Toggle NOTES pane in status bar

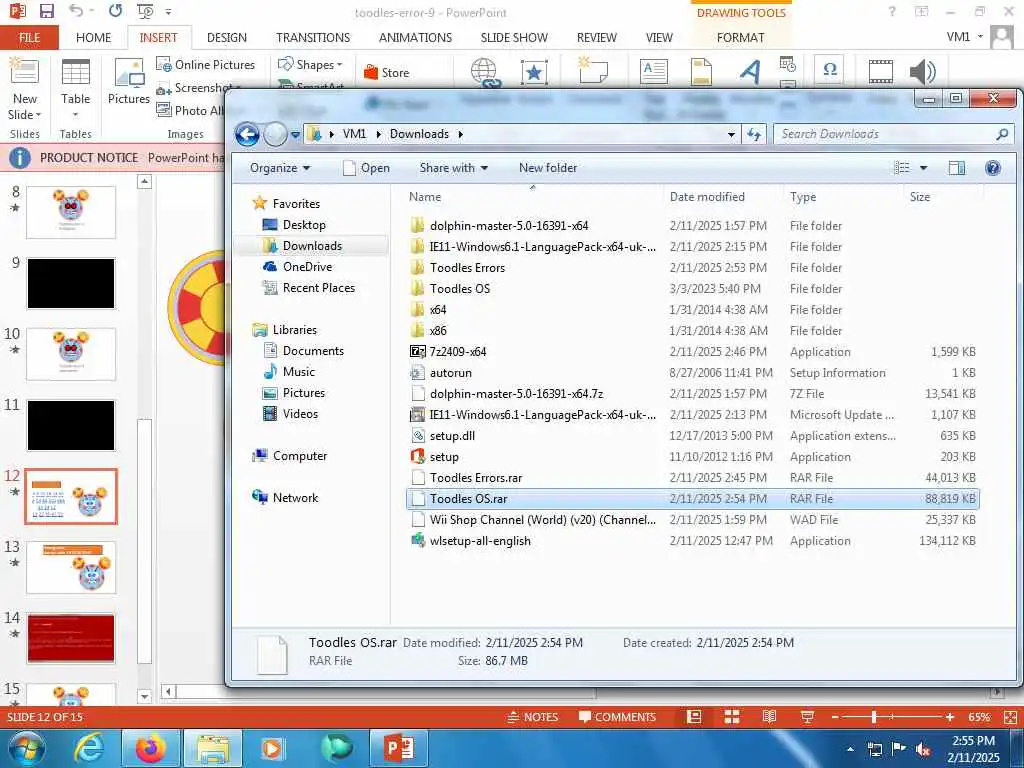pos(533,717)
